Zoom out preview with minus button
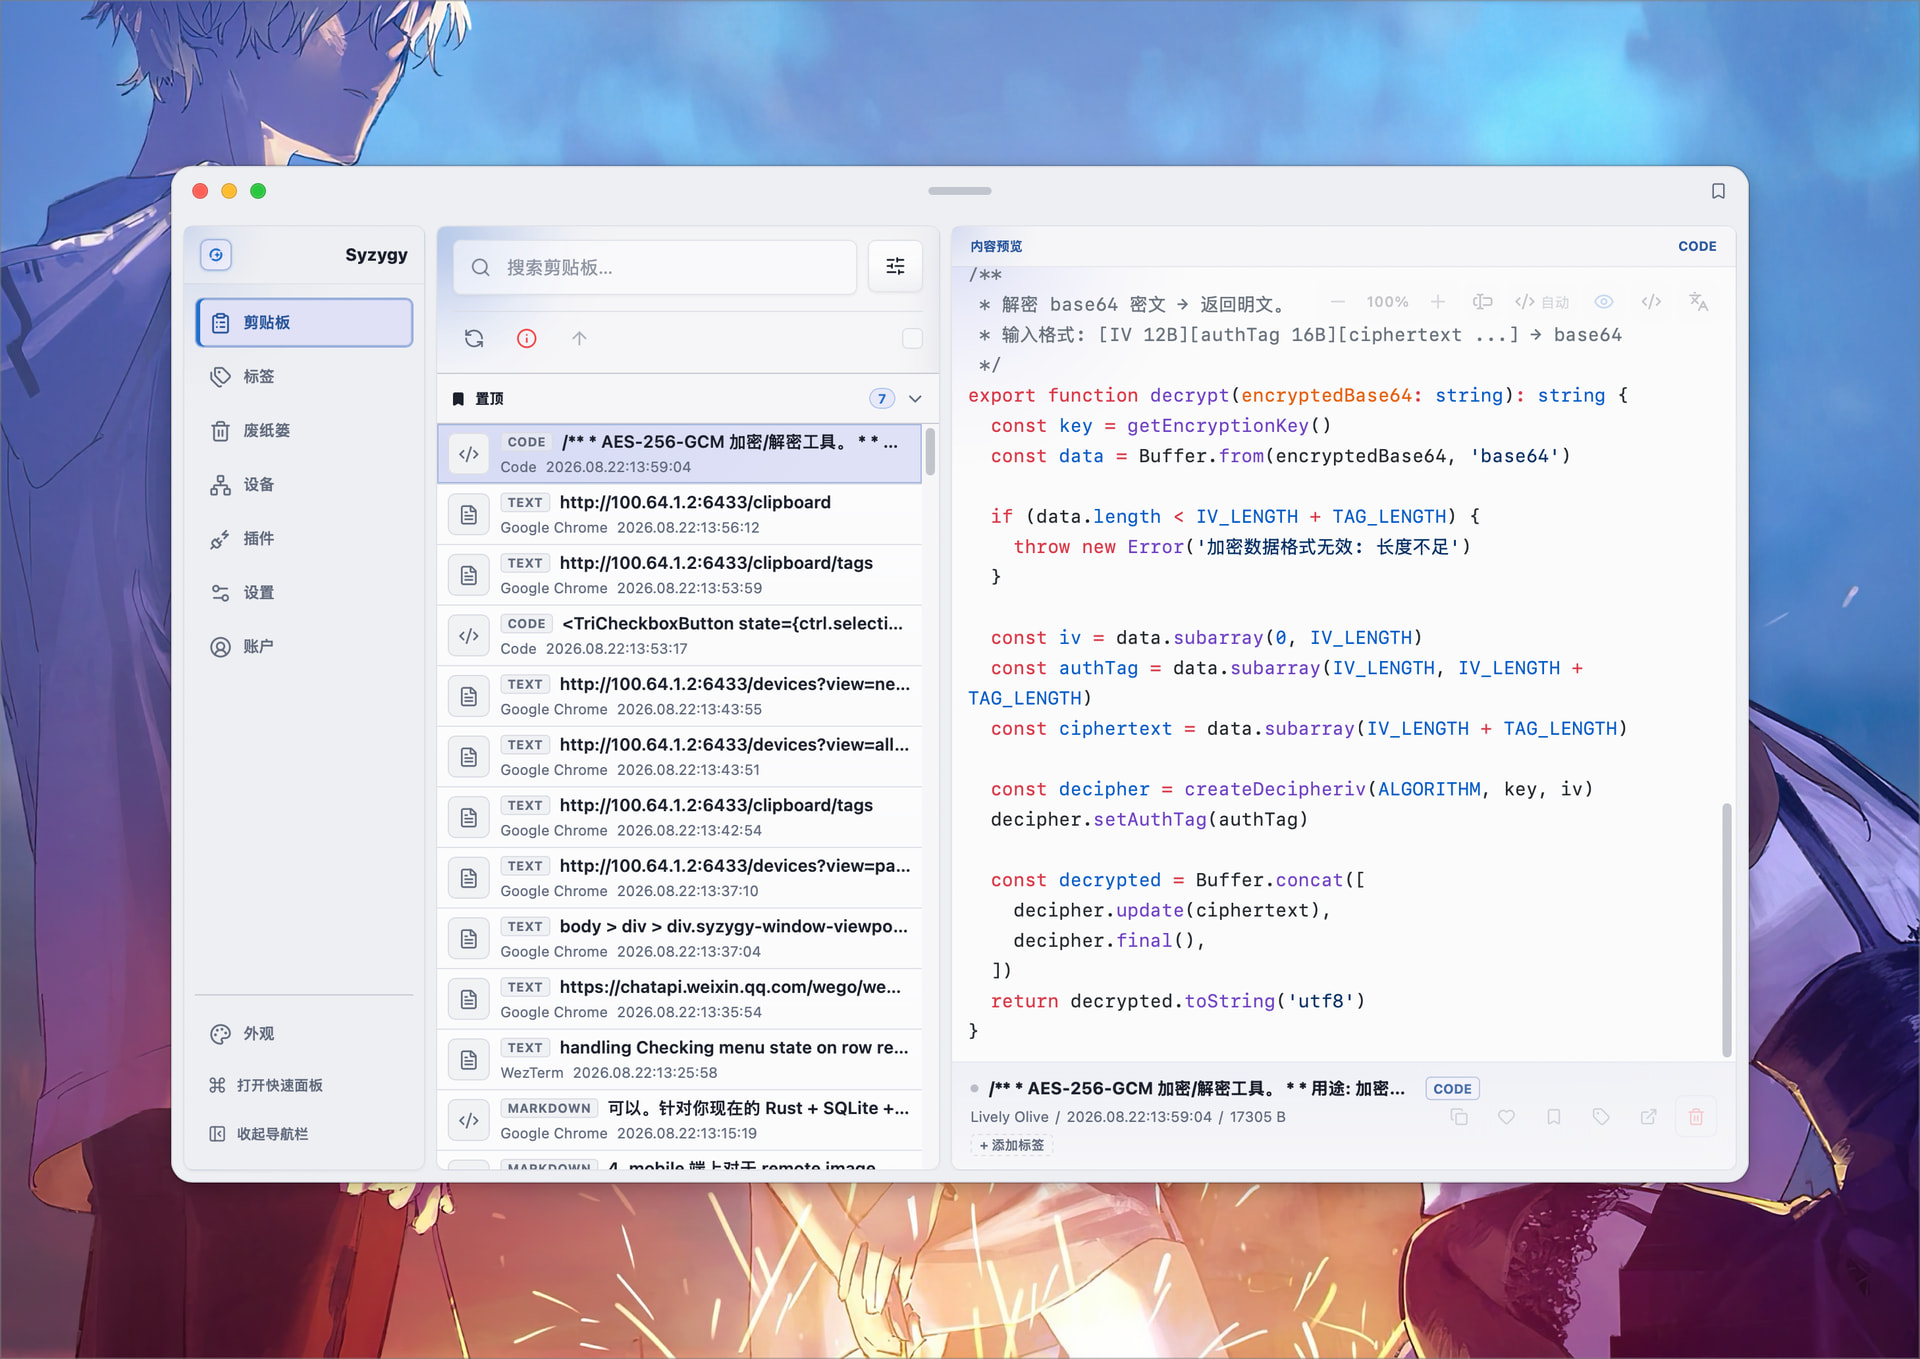This screenshot has height=1359, width=1920. click(x=1338, y=302)
